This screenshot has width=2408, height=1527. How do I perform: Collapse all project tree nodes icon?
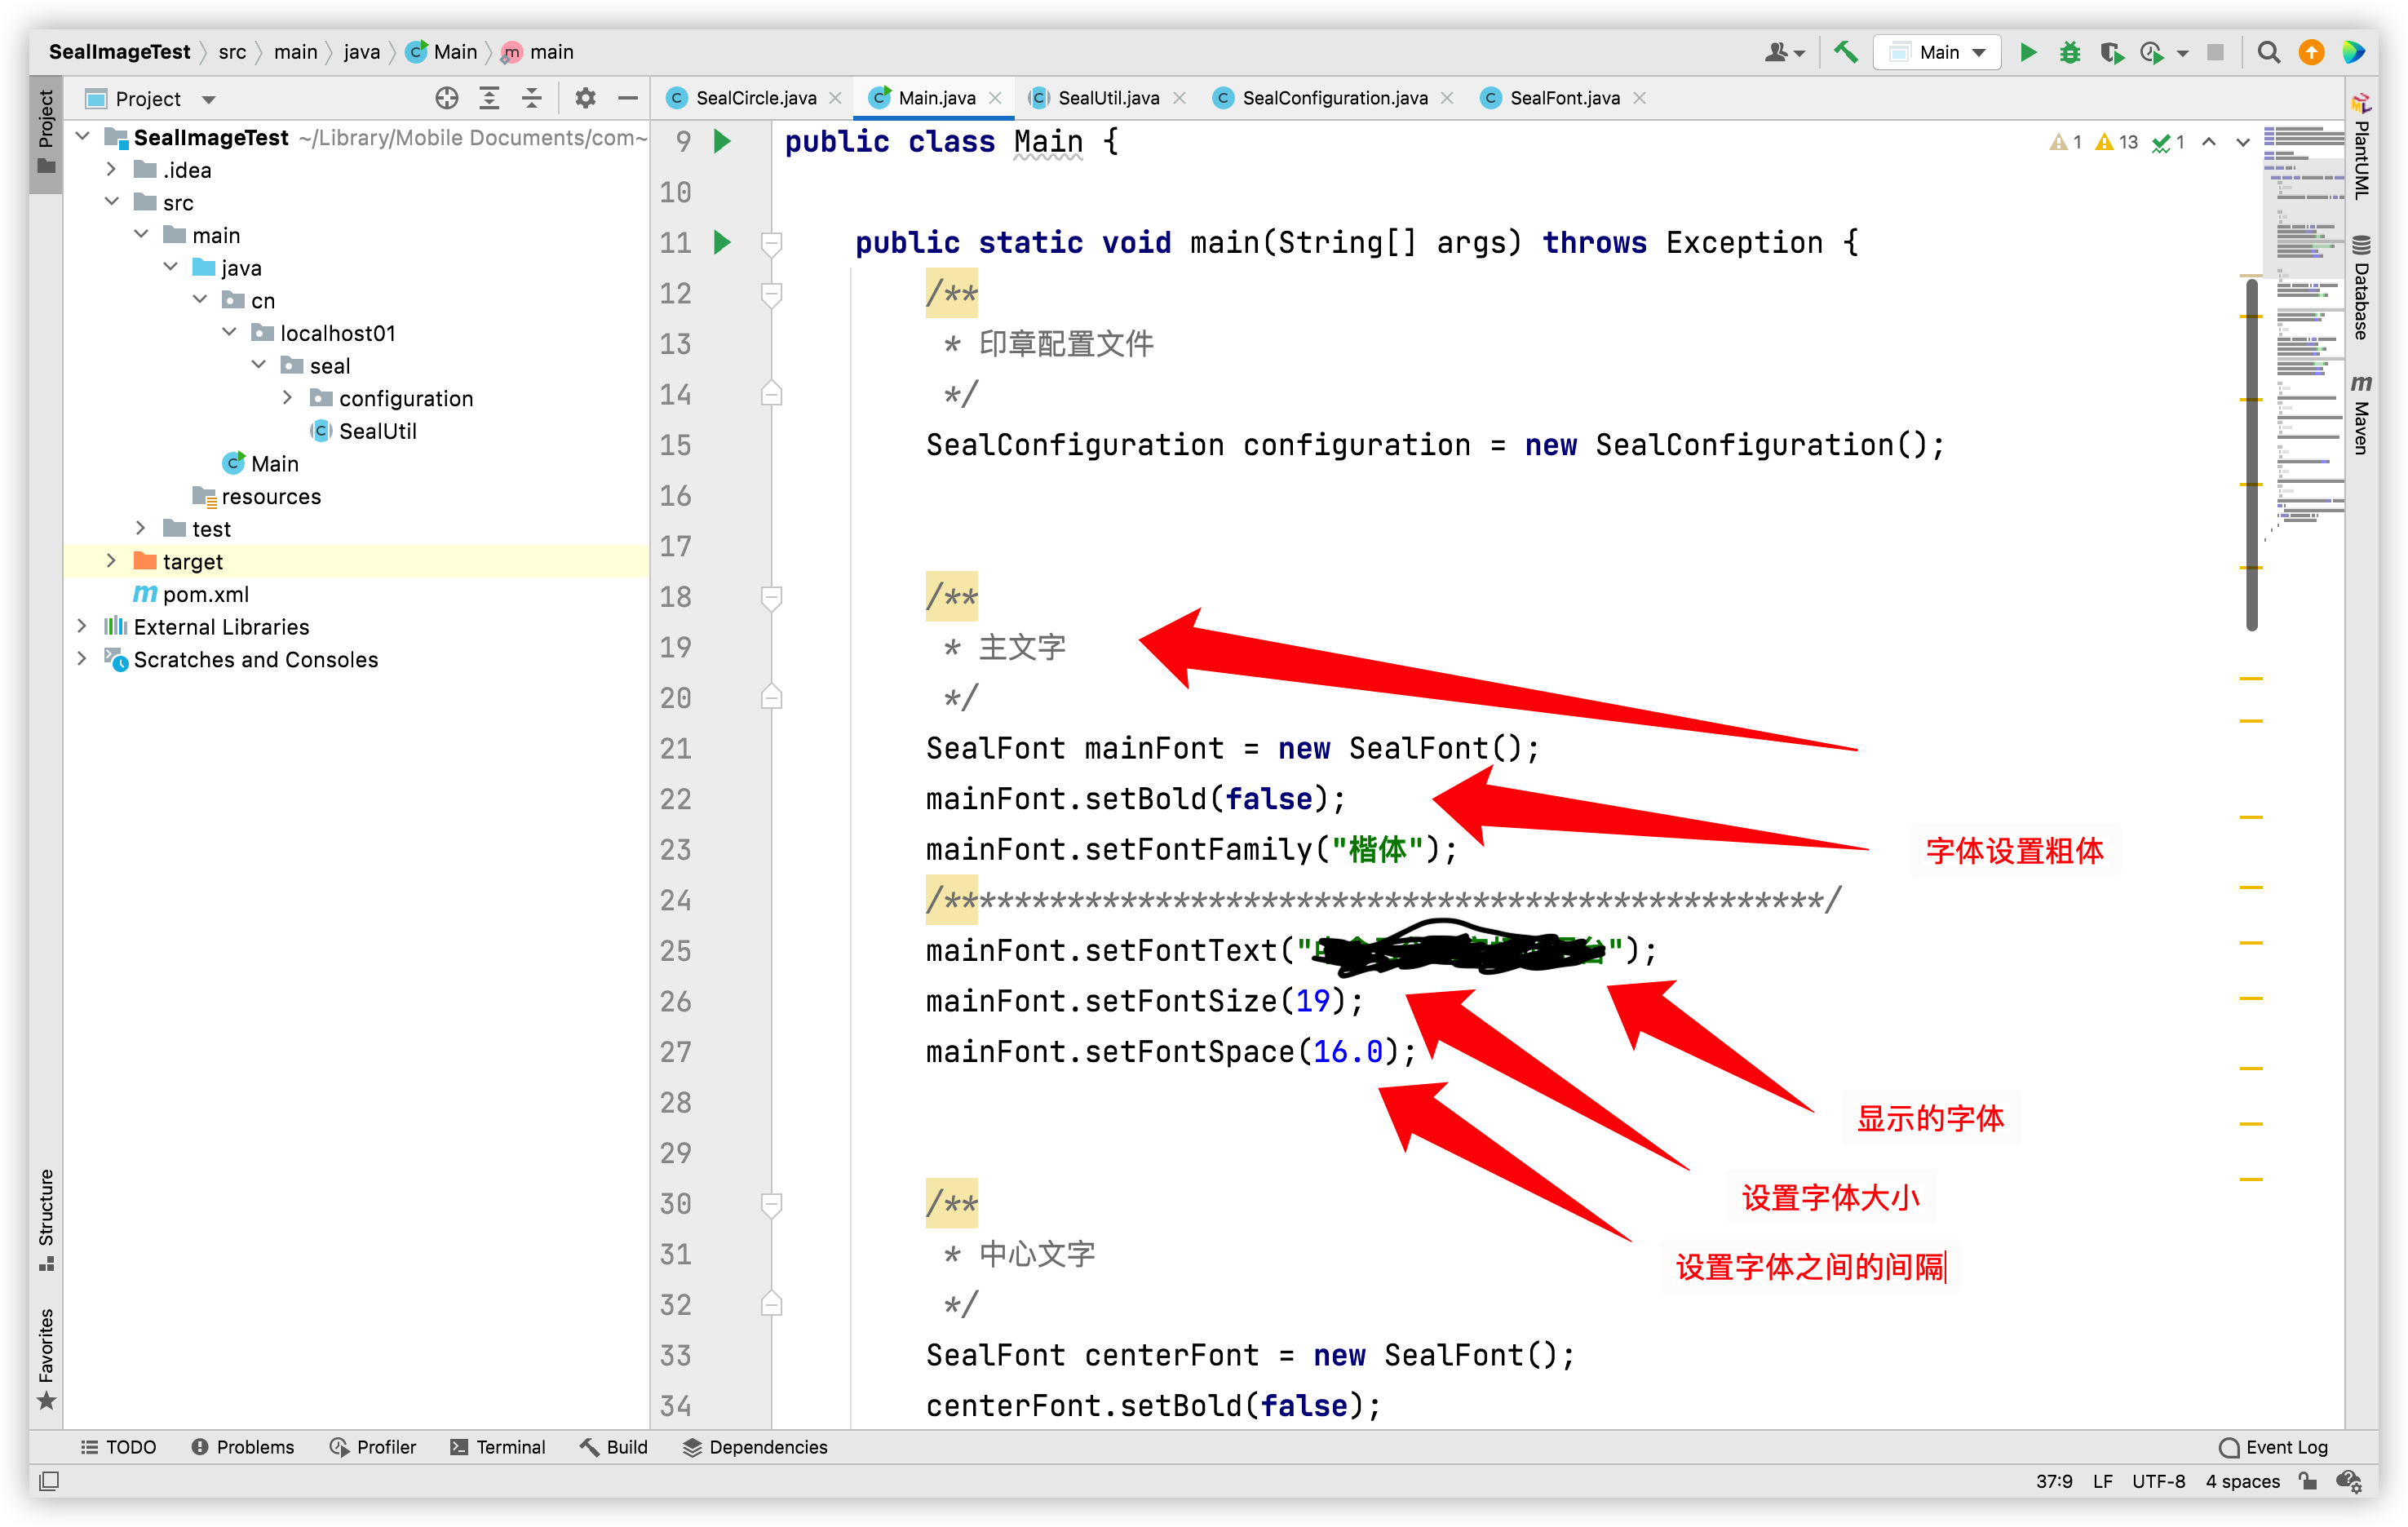click(531, 98)
